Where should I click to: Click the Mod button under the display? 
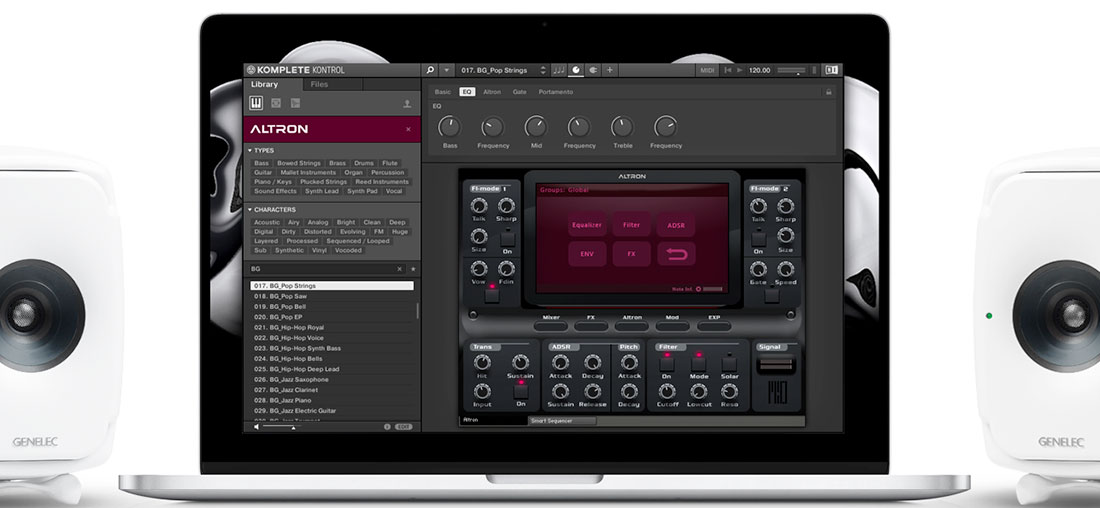tap(673, 326)
